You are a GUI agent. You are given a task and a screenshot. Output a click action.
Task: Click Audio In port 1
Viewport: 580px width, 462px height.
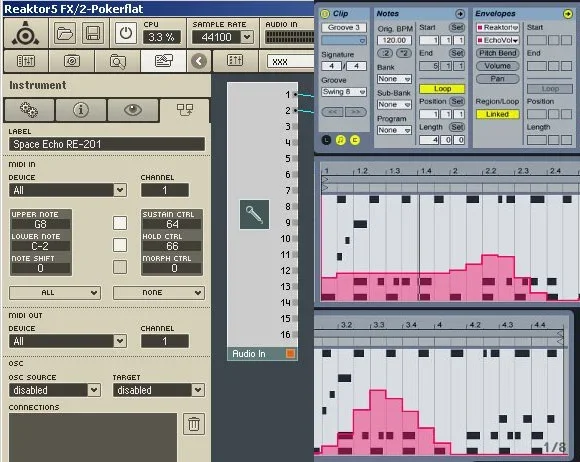295,95
